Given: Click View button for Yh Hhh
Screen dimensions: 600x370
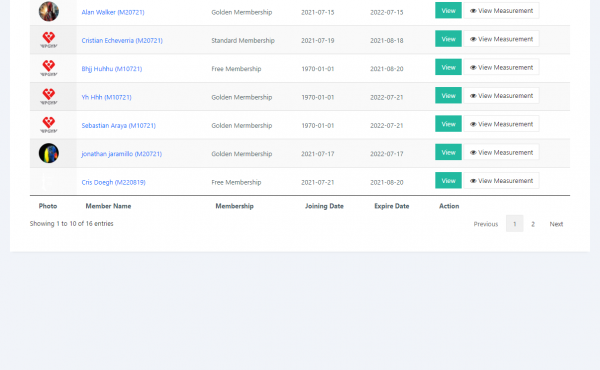Looking at the screenshot, I should 448,95.
